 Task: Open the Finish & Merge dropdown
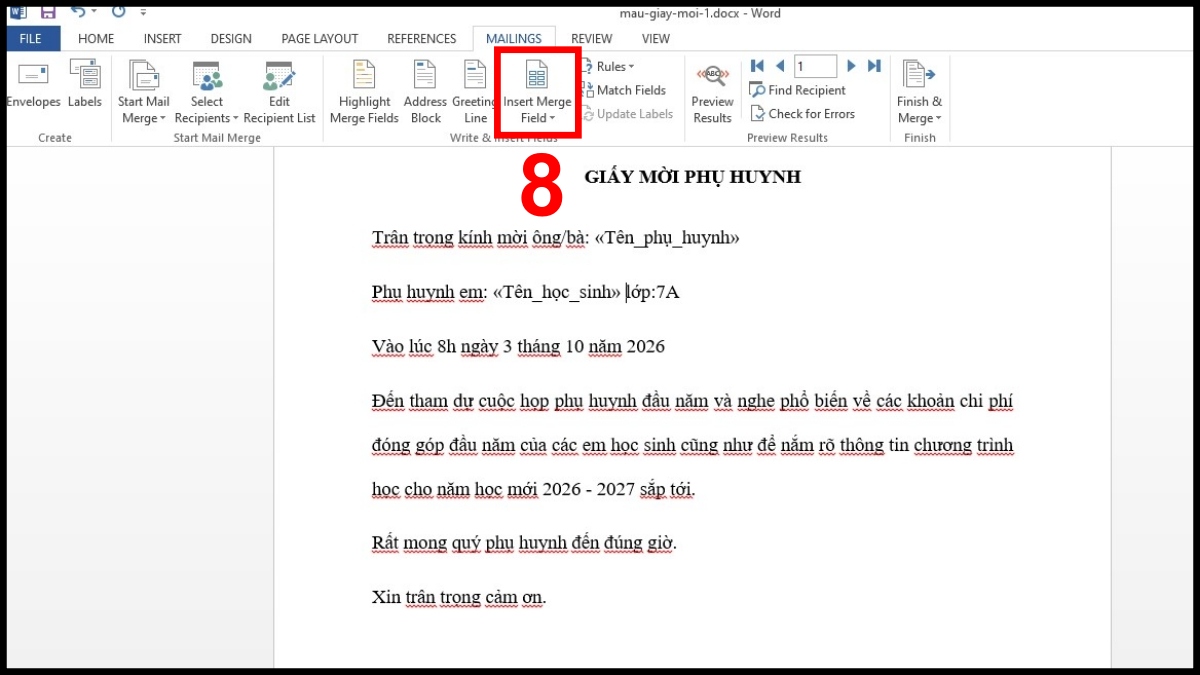click(919, 92)
